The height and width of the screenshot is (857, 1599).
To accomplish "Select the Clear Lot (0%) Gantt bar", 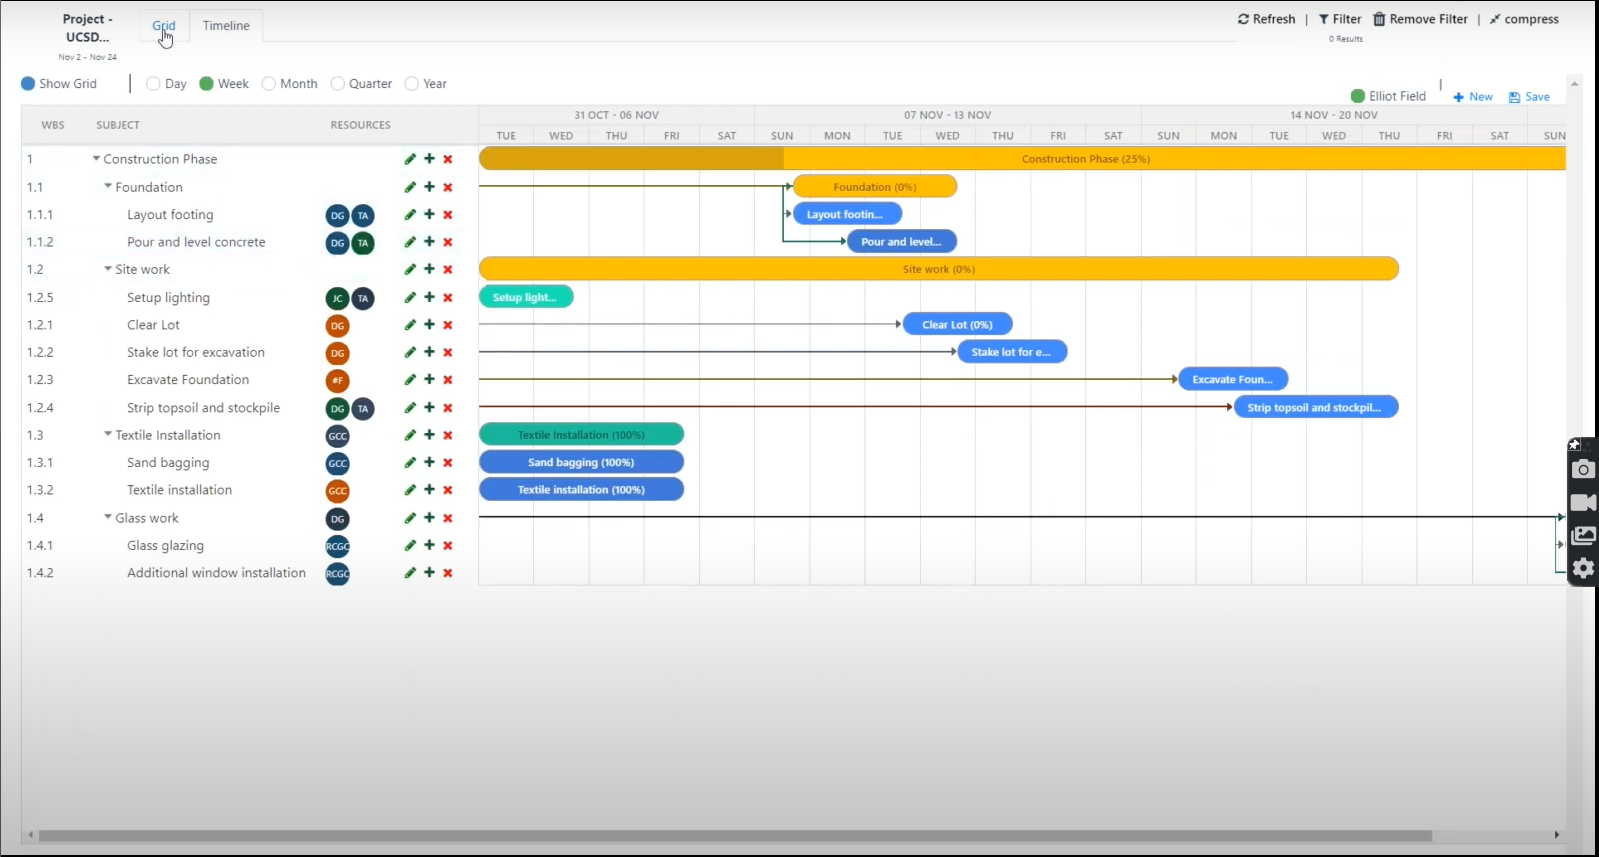I will click(x=958, y=325).
